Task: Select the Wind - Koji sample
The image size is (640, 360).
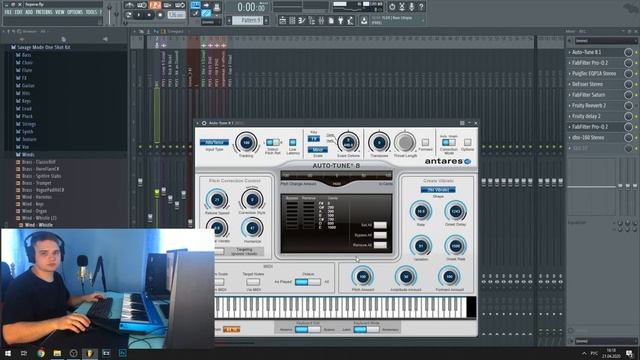Action: (x=33, y=204)
